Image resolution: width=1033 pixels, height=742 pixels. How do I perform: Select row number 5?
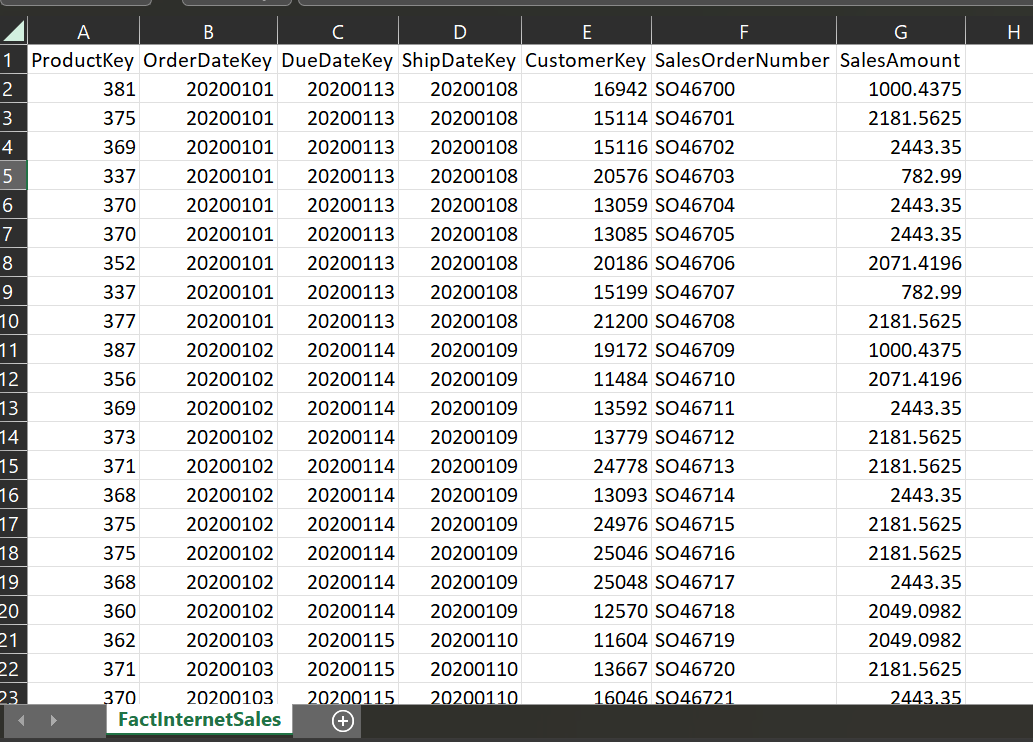coord(13,176)
